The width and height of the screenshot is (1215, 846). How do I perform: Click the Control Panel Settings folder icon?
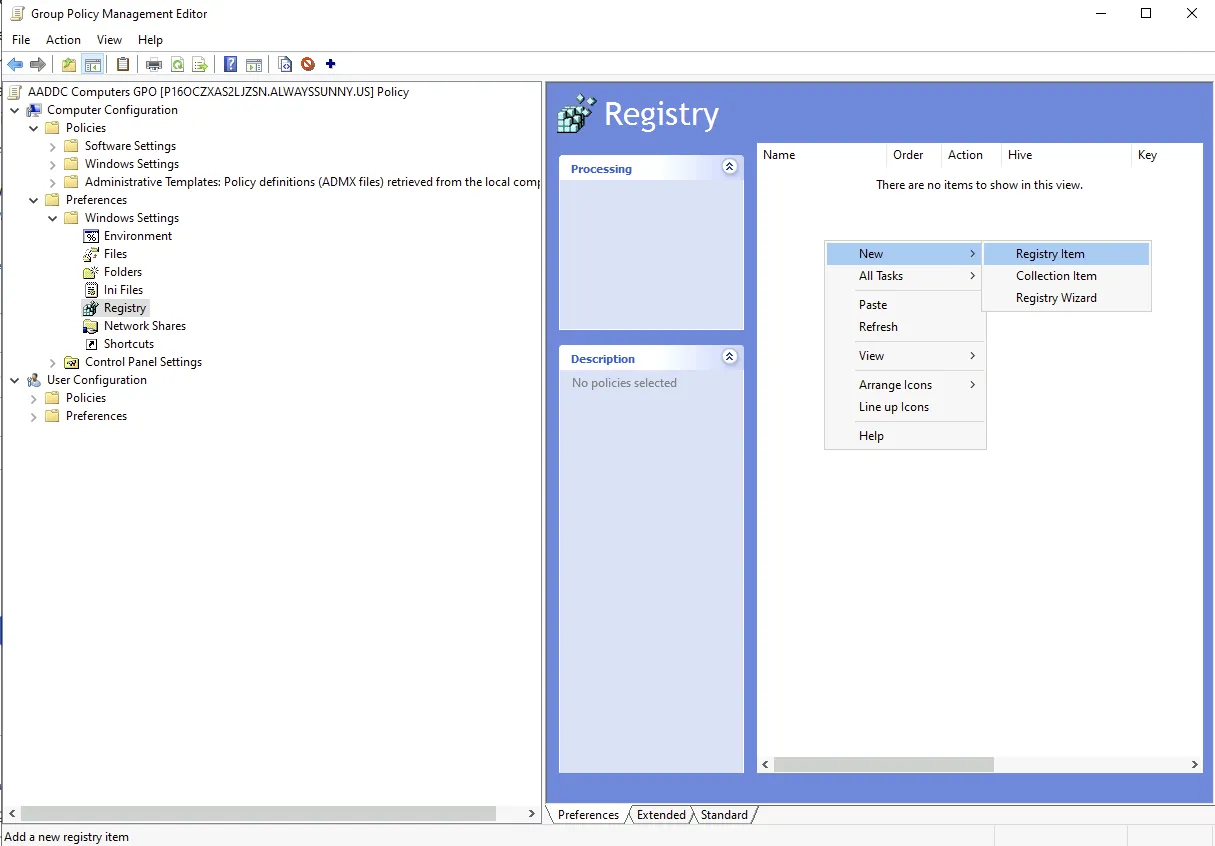point(72,362)
